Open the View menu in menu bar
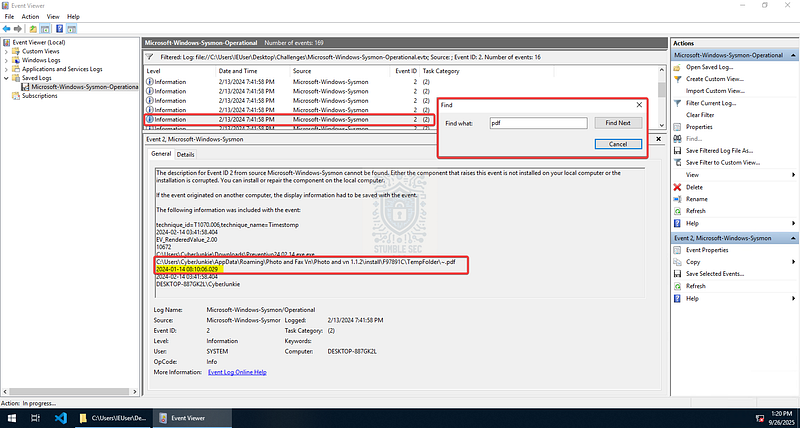This screenshot has width=800, height=428. coord(53,17)
